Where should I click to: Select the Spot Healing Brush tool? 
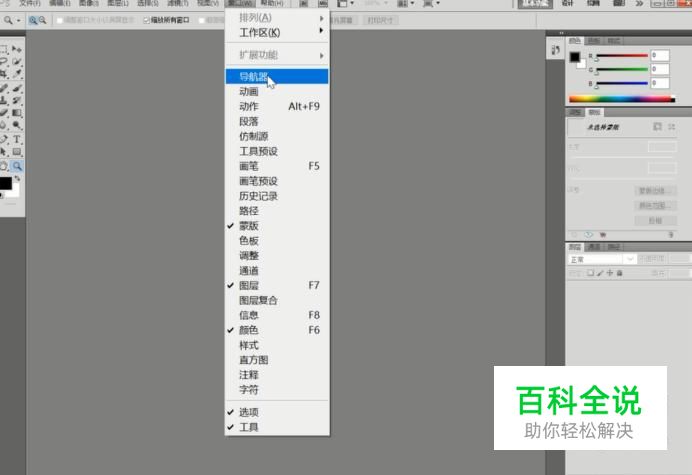4,88
